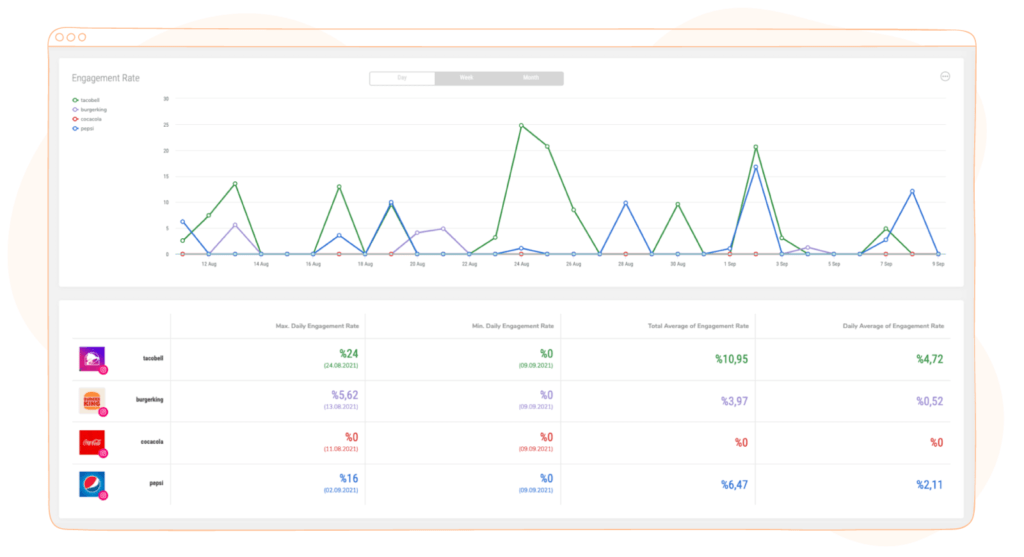Switch chart to Month view
This screenshot has height=557, width=1024.
pos(531,78)
